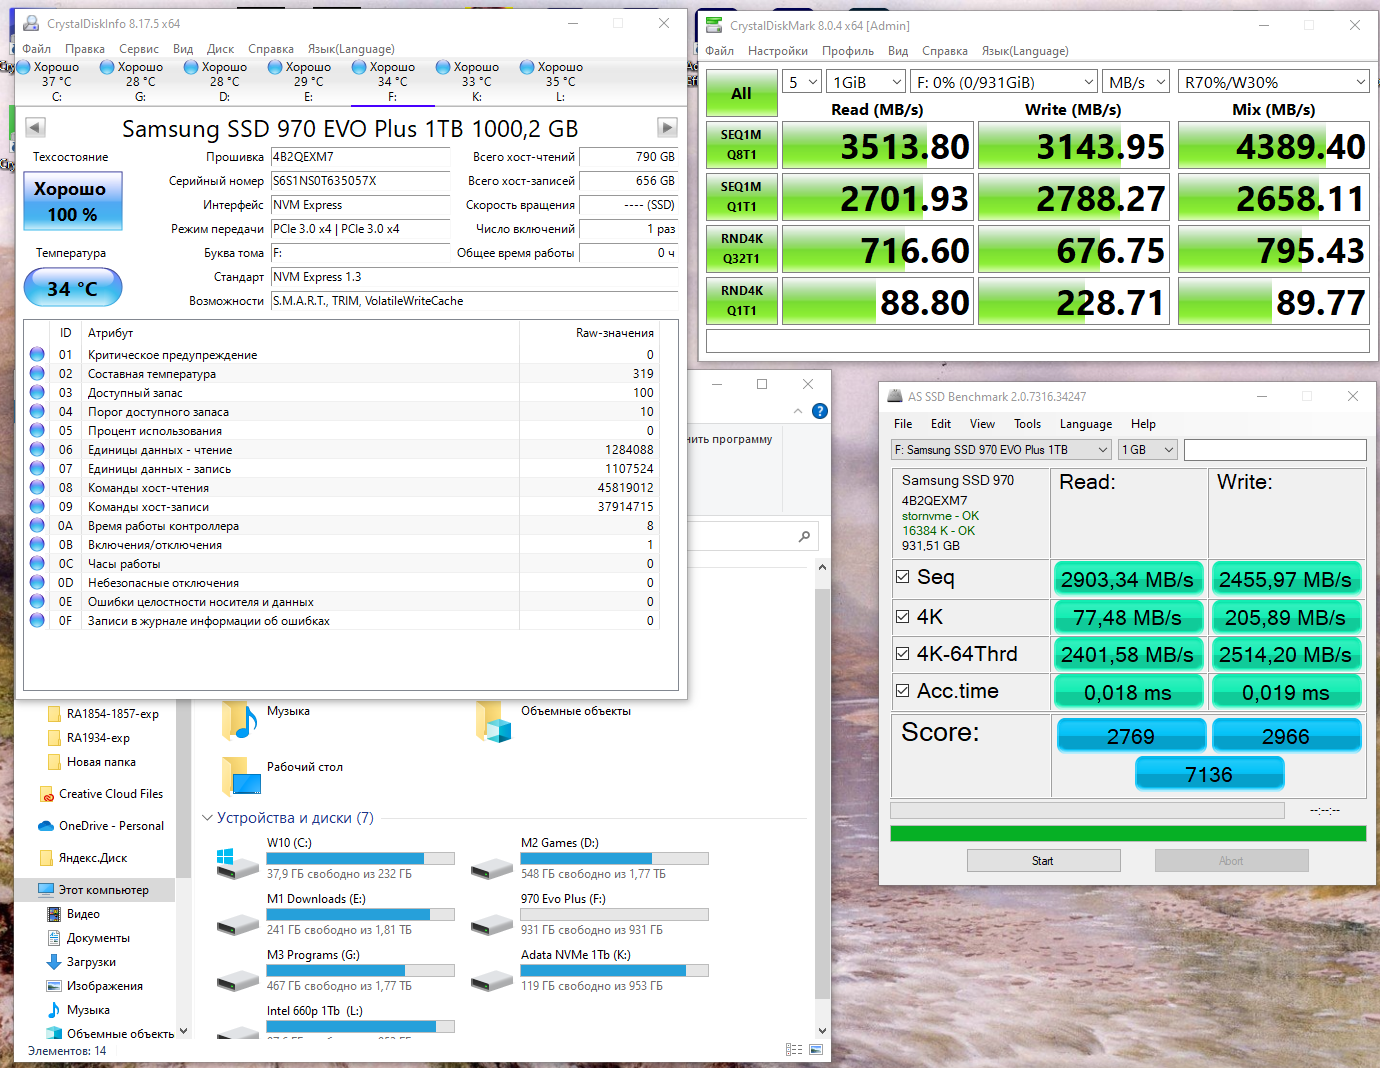Run the RND4K Q32T1 test
Viewport: 1380px width, 1068px height.
tap(741, 249)
